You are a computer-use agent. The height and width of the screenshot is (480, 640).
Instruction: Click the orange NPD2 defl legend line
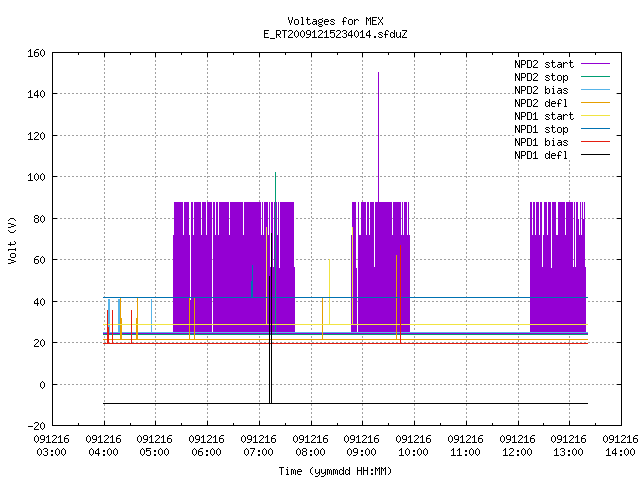[595, 102]
